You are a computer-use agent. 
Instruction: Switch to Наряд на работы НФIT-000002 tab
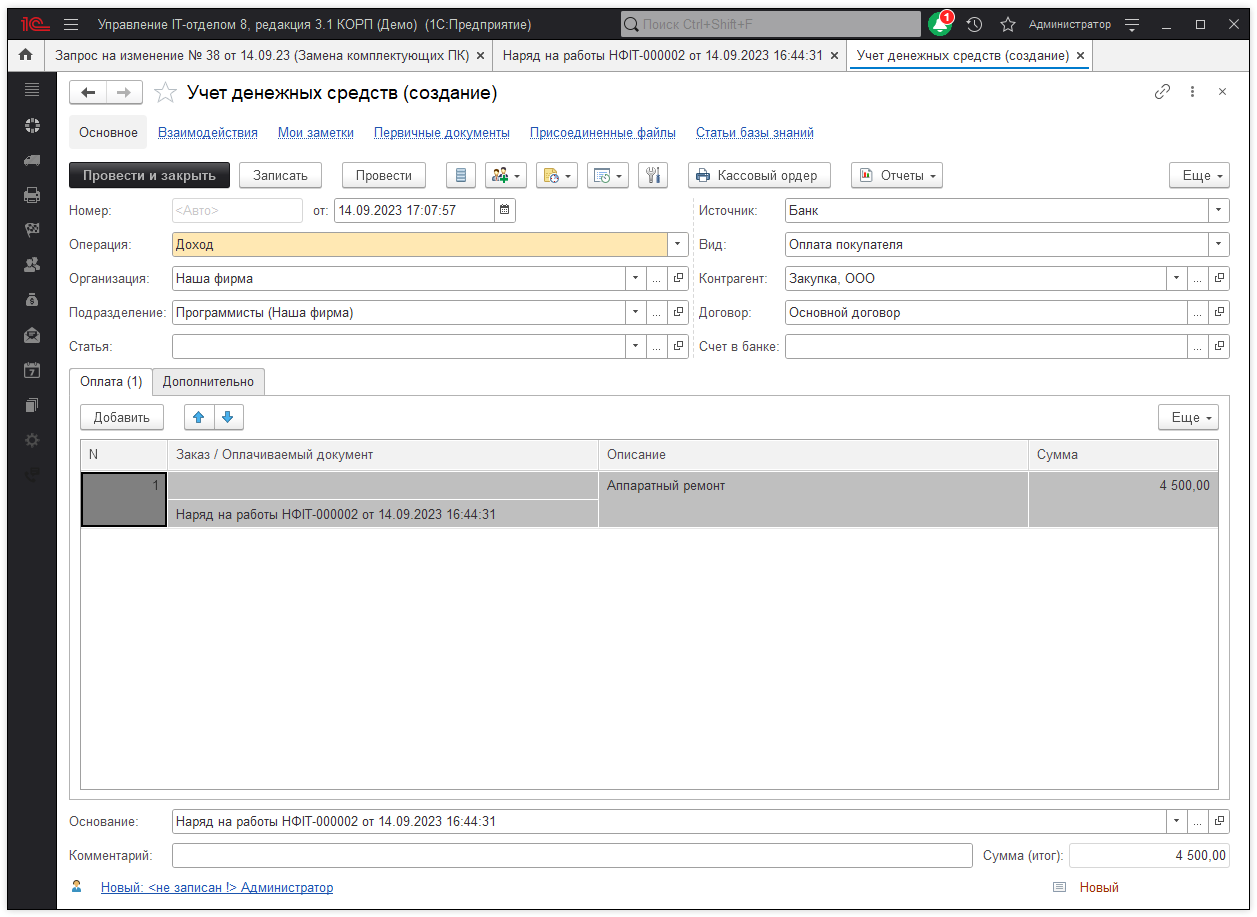point(662,56)
